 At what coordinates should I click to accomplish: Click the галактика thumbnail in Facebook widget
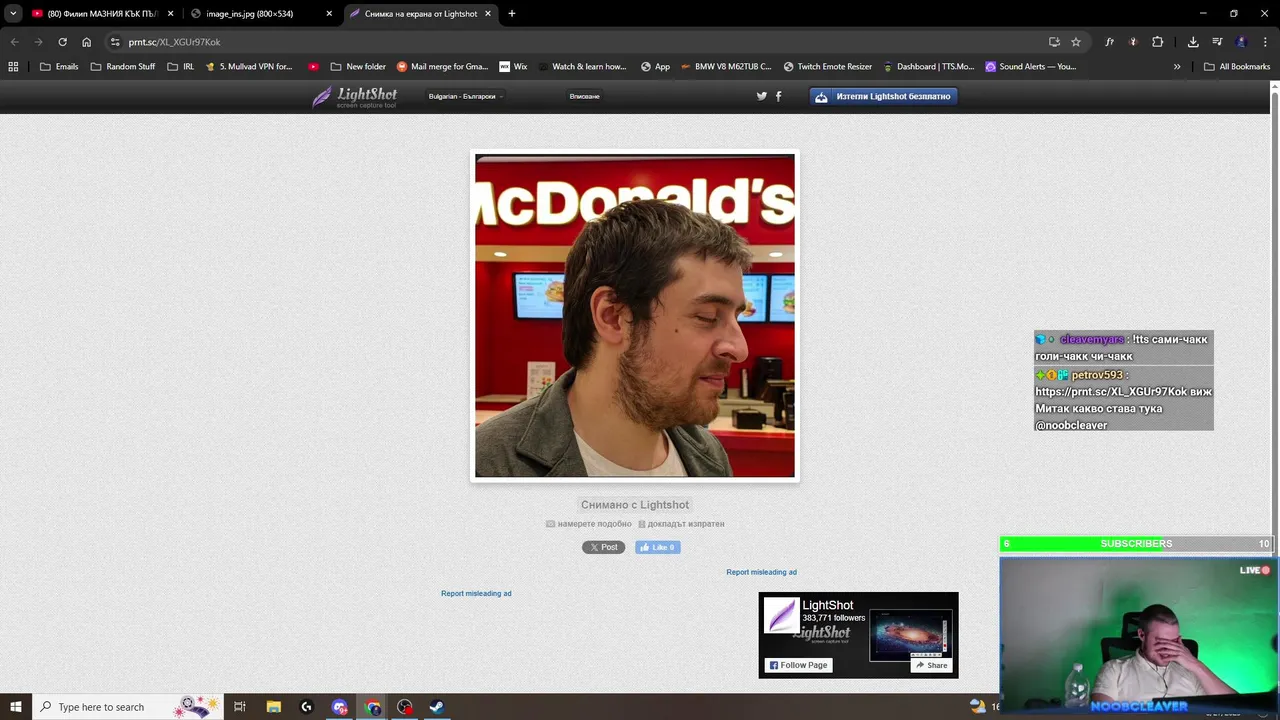[x=911, y=635]
